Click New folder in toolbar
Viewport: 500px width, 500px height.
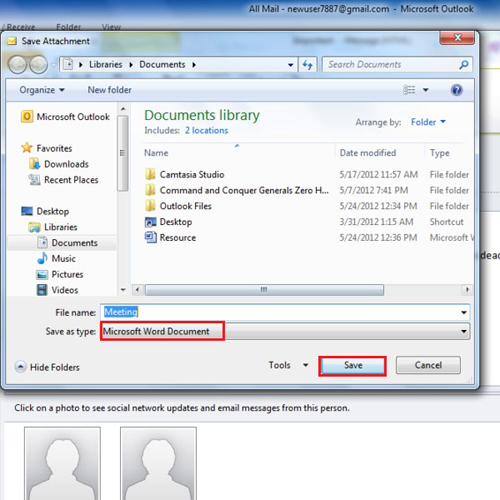[x=109, y=90]
